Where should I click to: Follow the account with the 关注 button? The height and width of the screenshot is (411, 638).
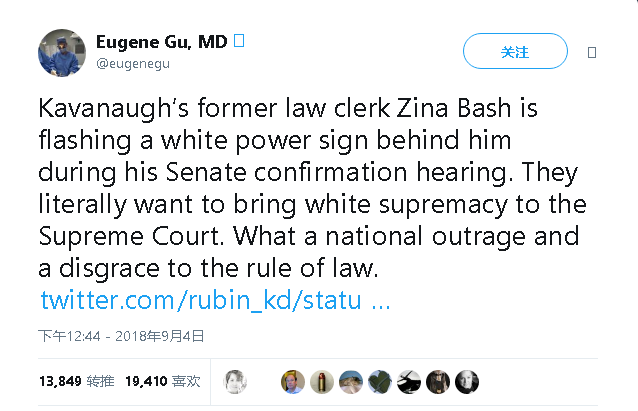[x=515, y=51]
